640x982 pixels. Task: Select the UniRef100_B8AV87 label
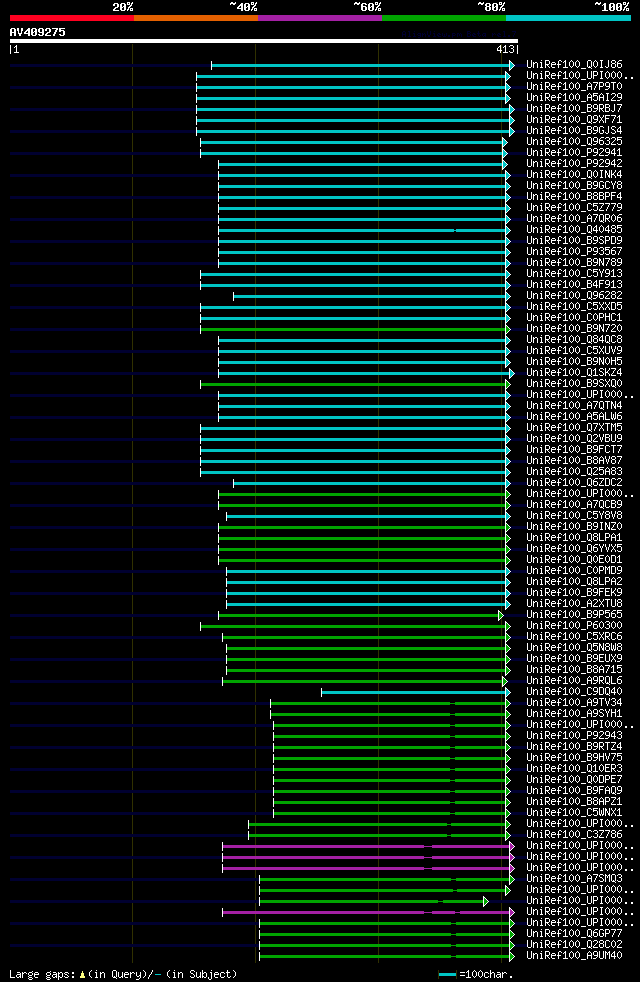(x=574, y=460)
